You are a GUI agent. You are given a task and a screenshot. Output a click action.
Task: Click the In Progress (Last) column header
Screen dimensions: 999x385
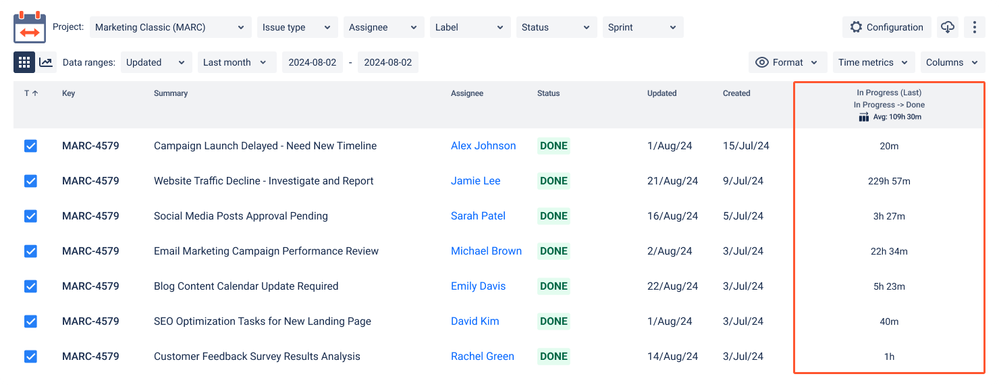(889, 93)
